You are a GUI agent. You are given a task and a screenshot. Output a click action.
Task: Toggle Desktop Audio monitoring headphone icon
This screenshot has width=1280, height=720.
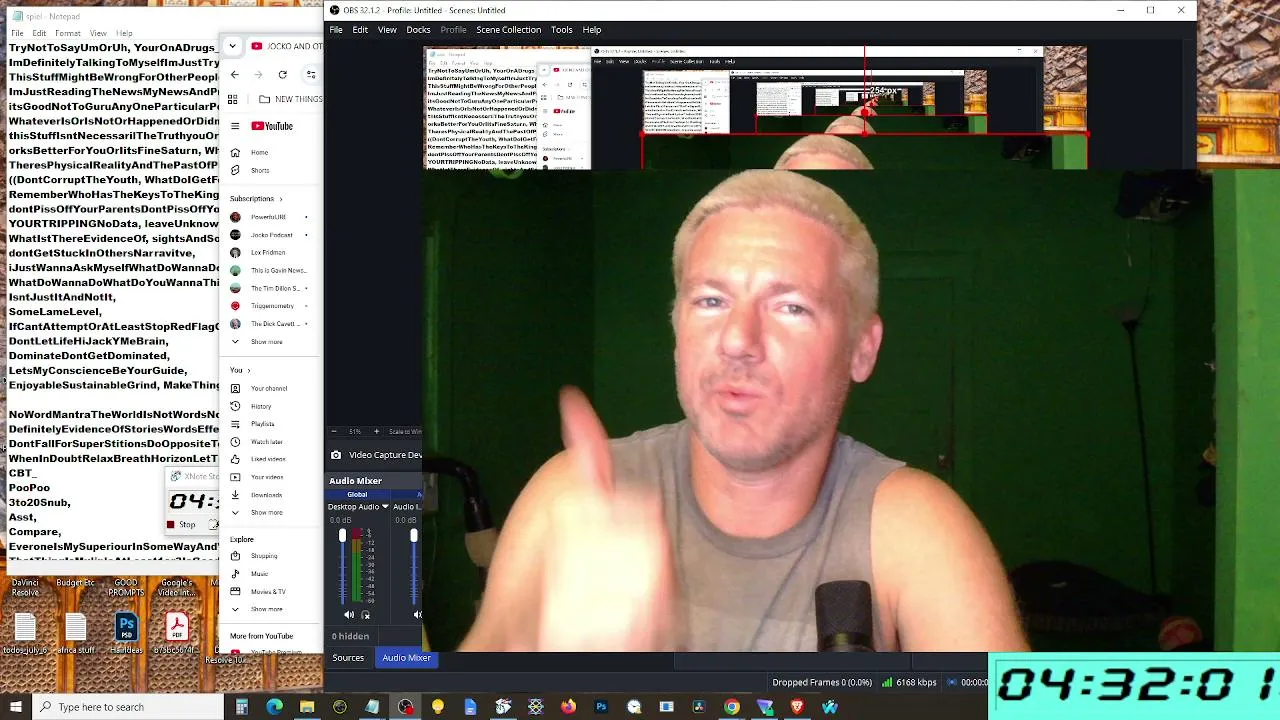(x=365, y=615)
